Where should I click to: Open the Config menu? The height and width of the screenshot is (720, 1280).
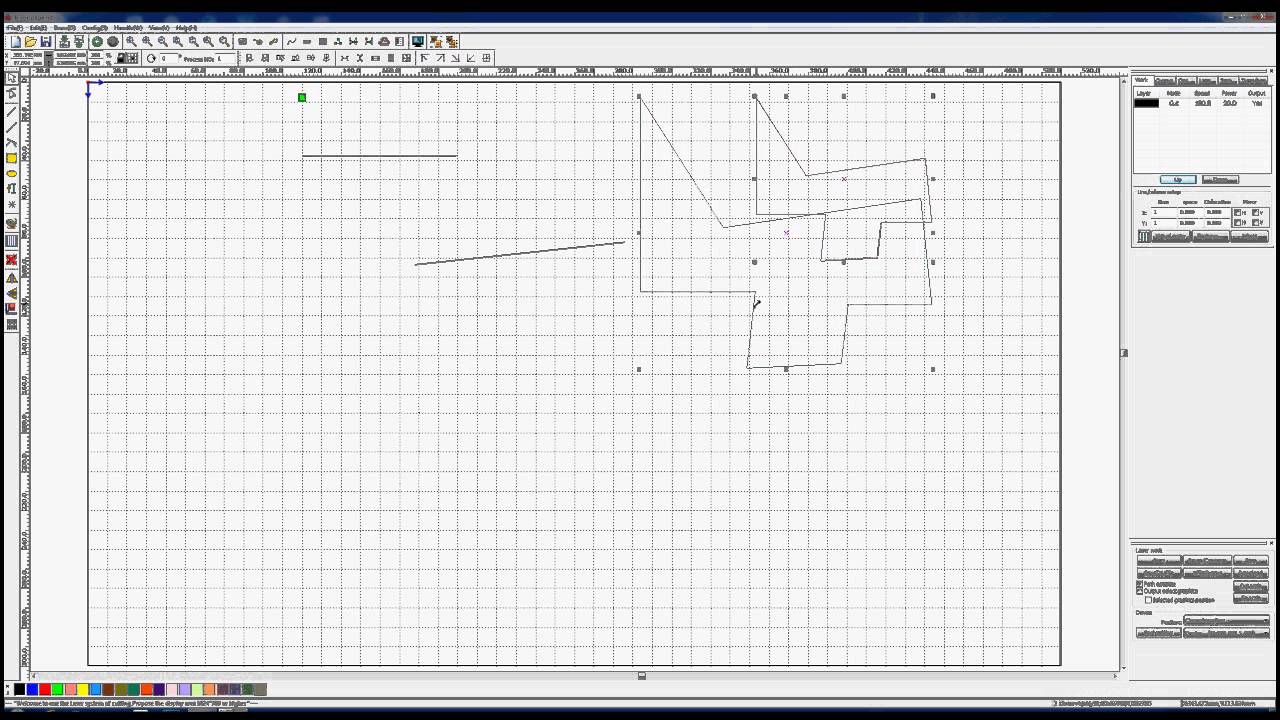pyautogui.click(x=94, y=27)
